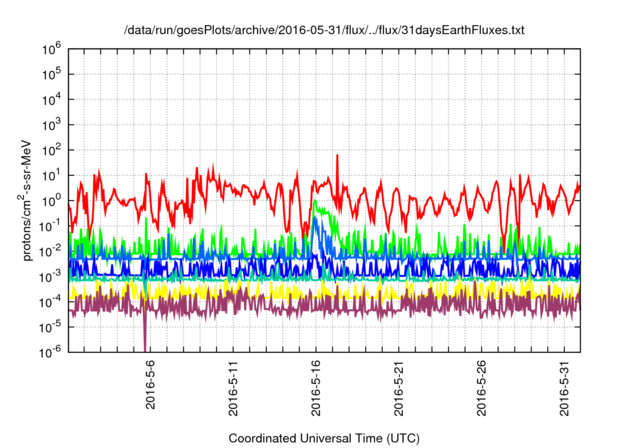Click the protons/cm²-s-sr-MeV axis label
The width and height of the screenshot is (640, 448).
(x=25, y=200)
